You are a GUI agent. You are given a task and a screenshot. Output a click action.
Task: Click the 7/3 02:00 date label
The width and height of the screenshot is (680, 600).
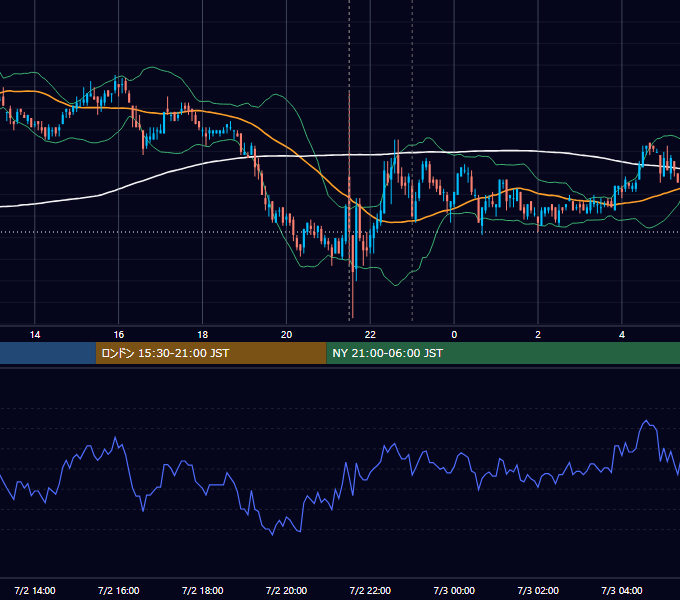[538, 590]
